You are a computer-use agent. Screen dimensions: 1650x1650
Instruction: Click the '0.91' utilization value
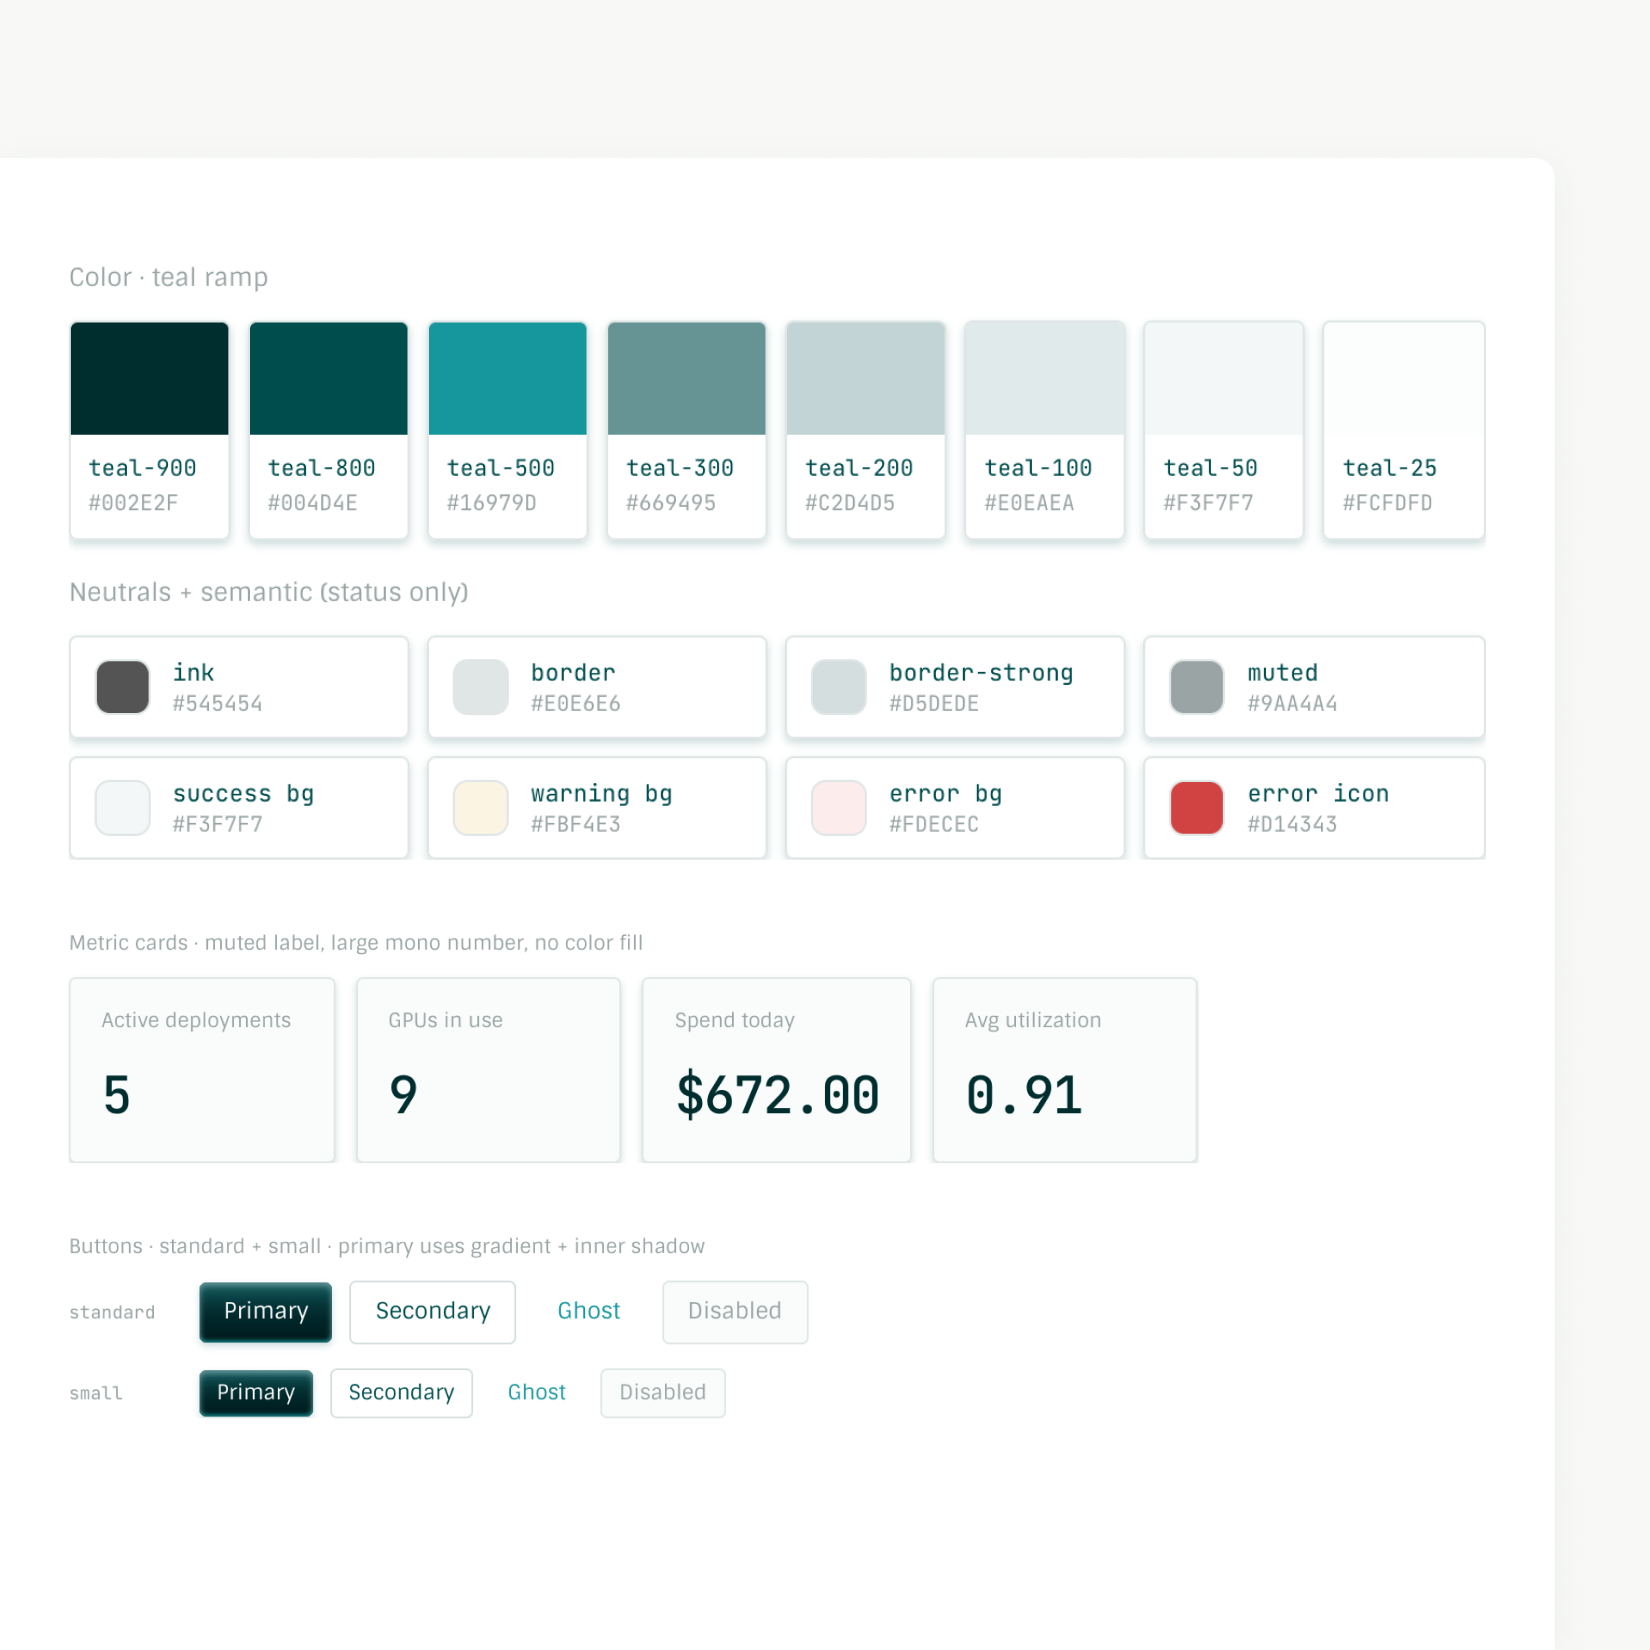[x=1023, y=1095]
